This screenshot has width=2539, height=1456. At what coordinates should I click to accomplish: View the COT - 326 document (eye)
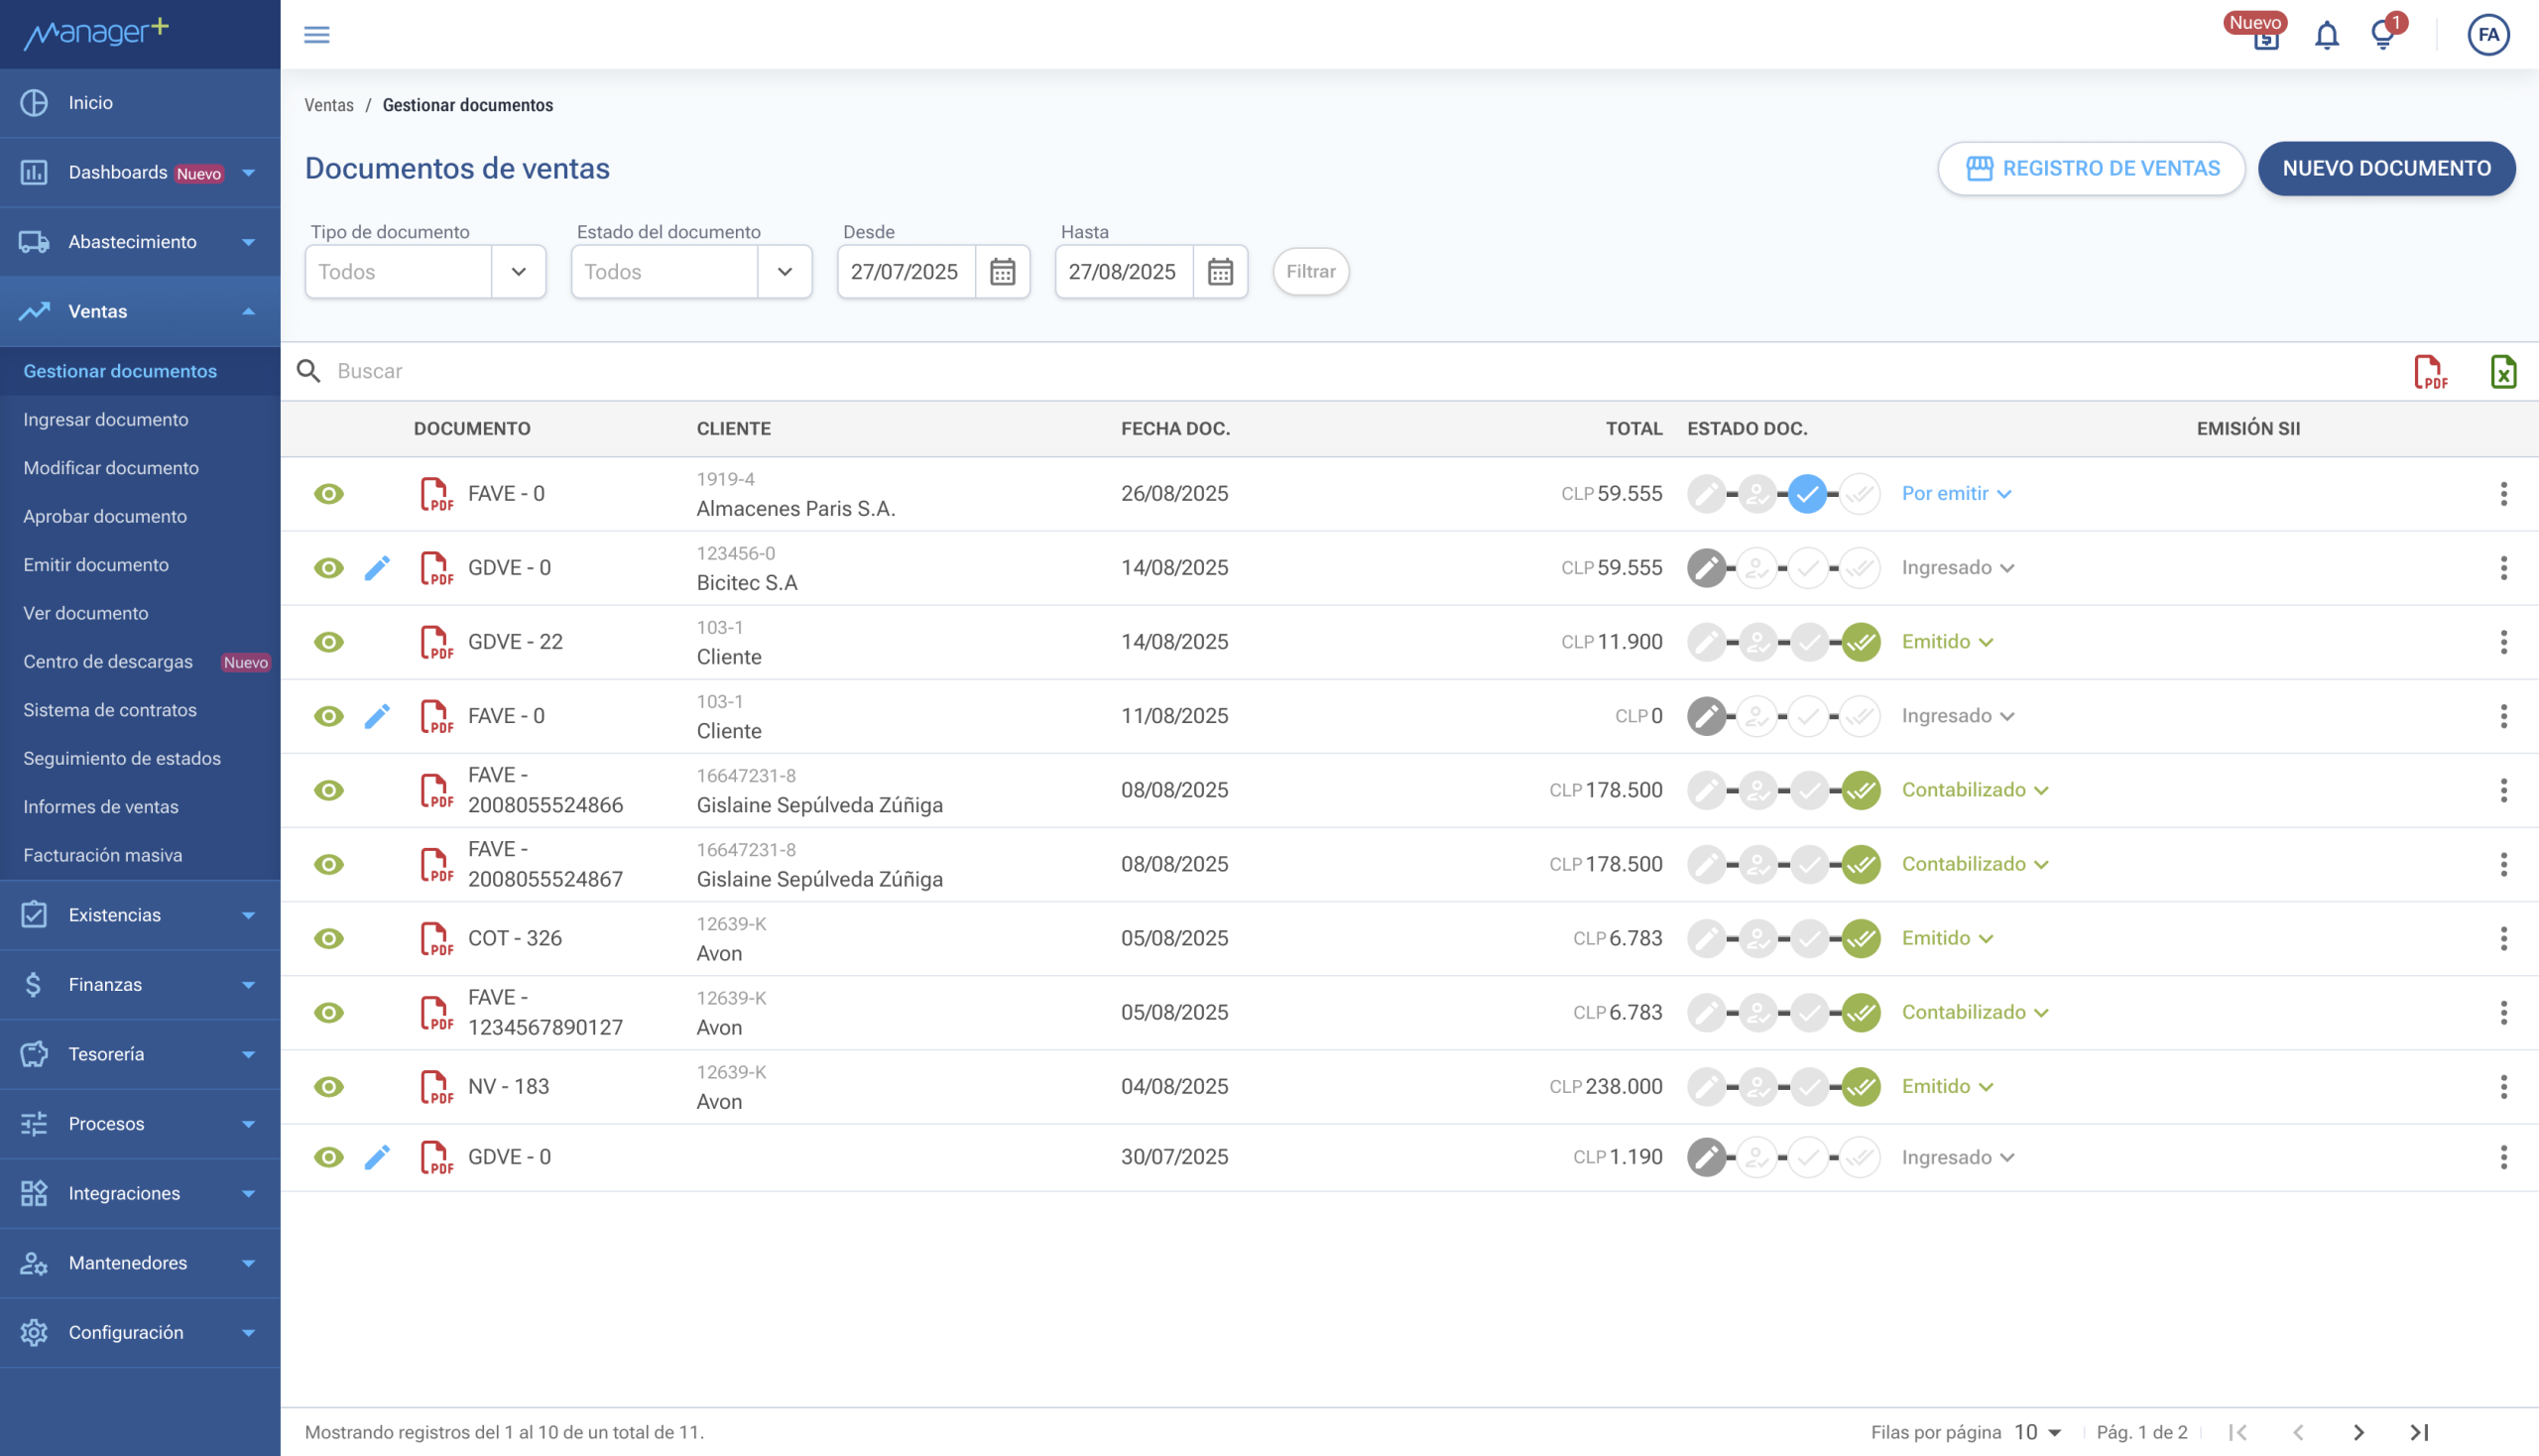328,938
